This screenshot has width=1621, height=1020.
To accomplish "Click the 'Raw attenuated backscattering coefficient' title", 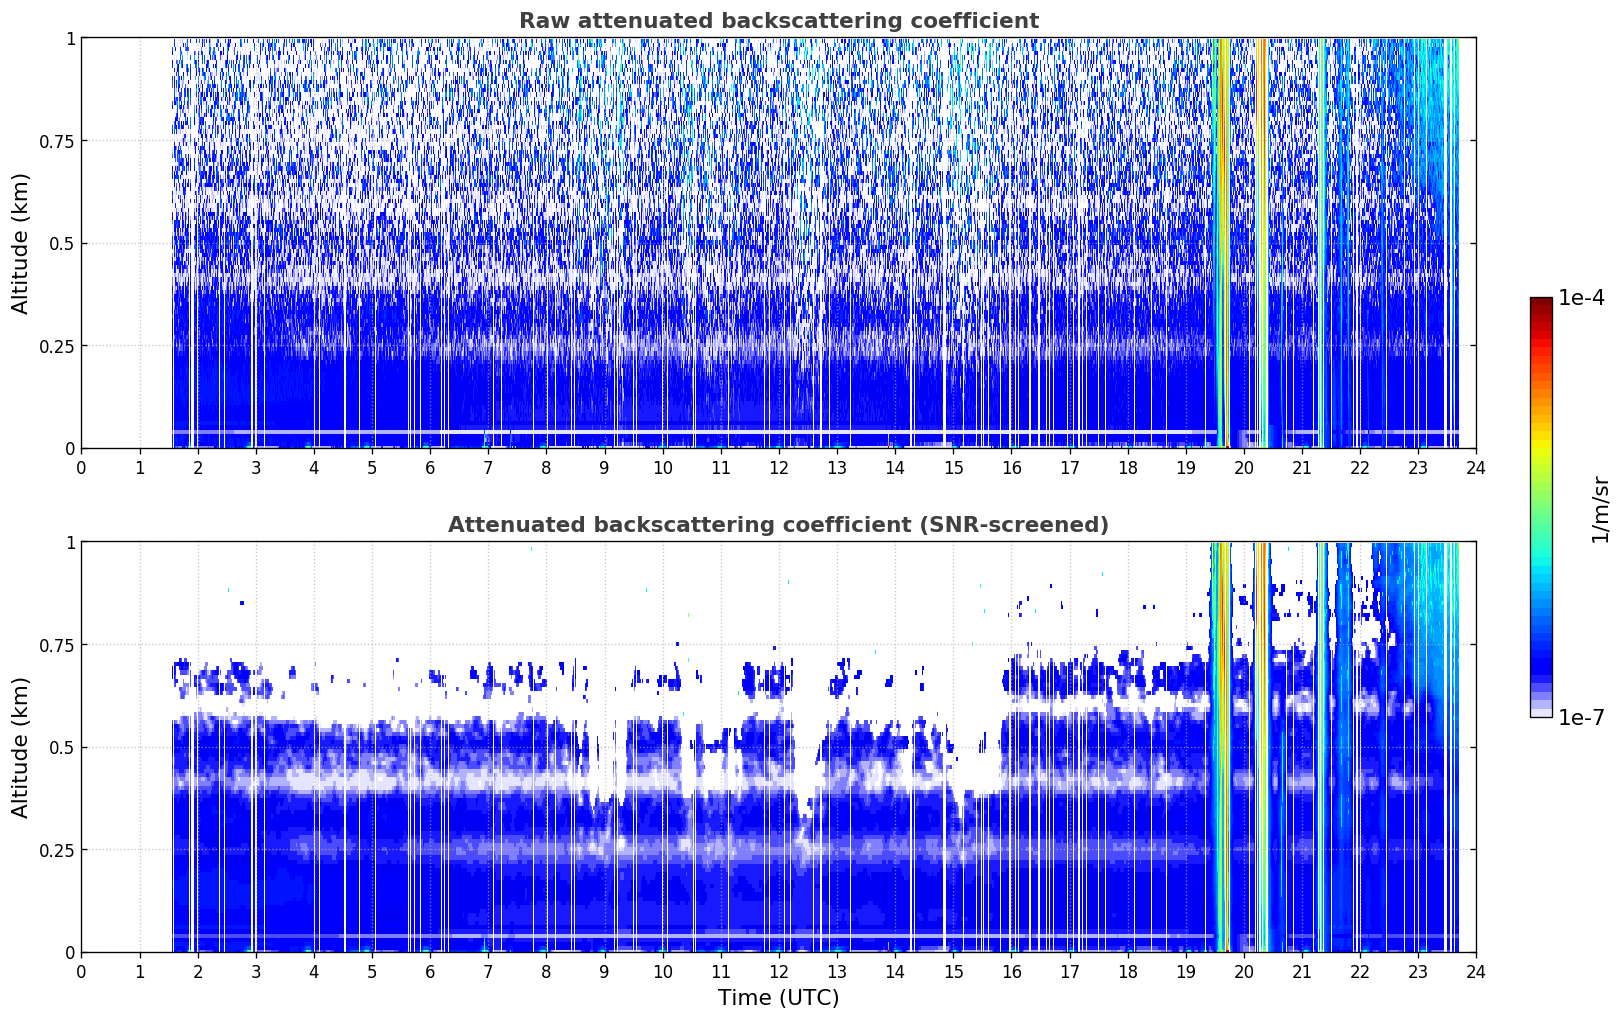I will [x=778, y=21].
